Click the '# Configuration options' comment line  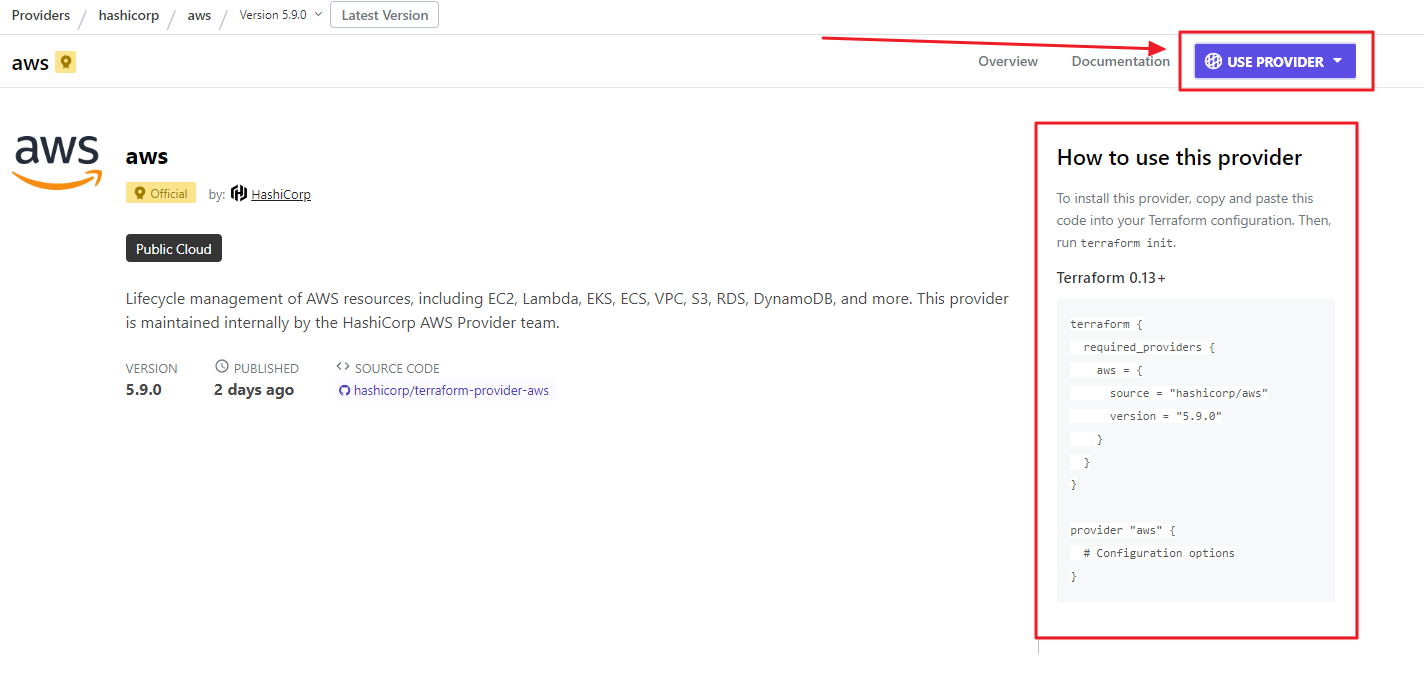(x=1159, y=553)
